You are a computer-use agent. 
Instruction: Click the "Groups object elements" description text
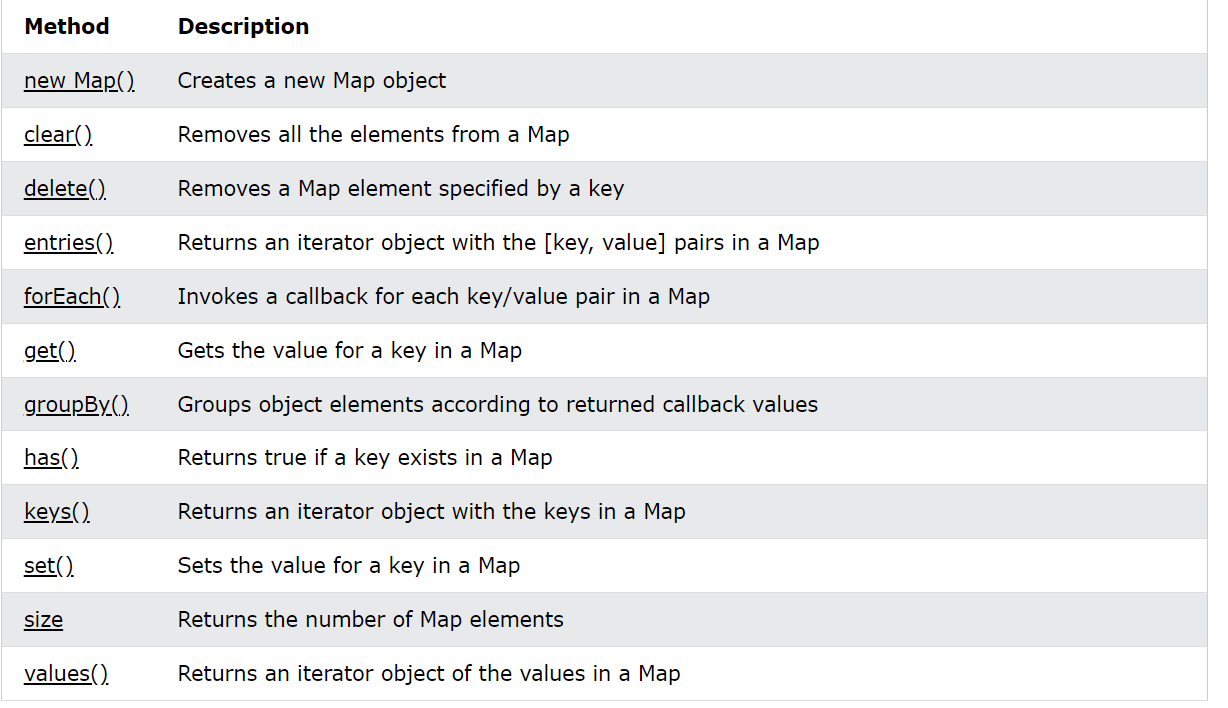tap(497, 405)
